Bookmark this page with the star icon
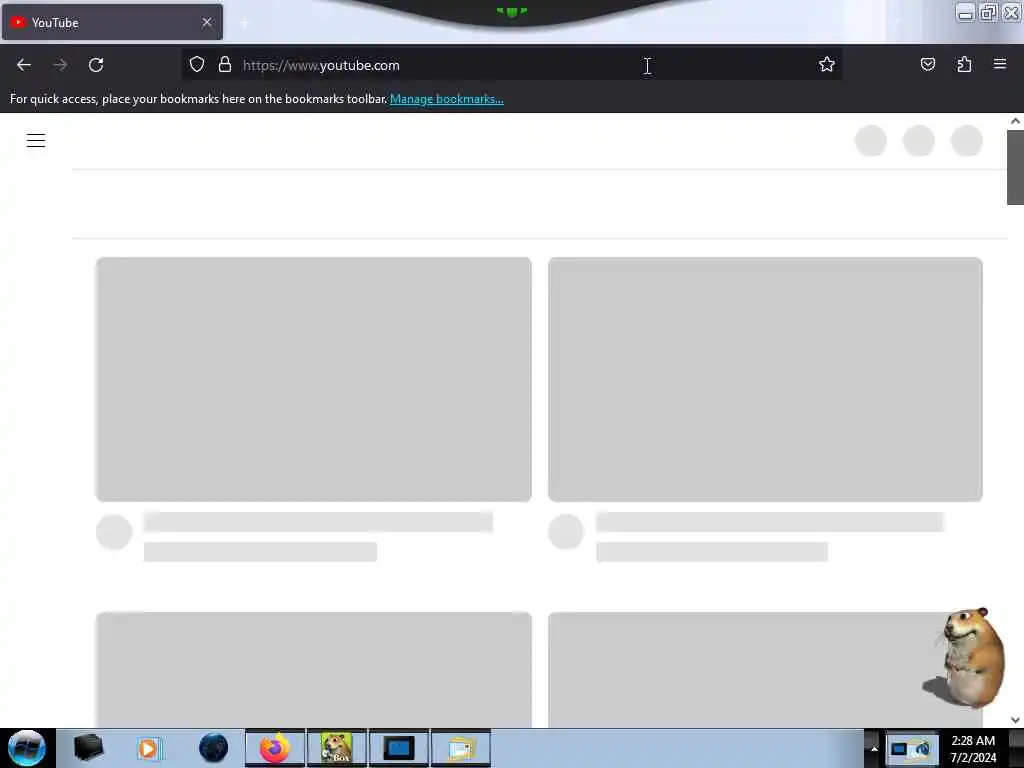The image size is (1024, 768). [827, 64]
